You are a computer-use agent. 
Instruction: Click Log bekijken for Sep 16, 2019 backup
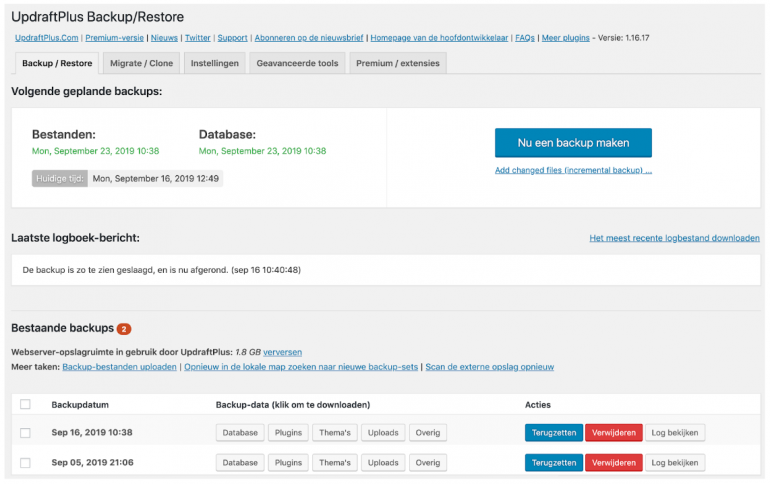click(675, 432)
